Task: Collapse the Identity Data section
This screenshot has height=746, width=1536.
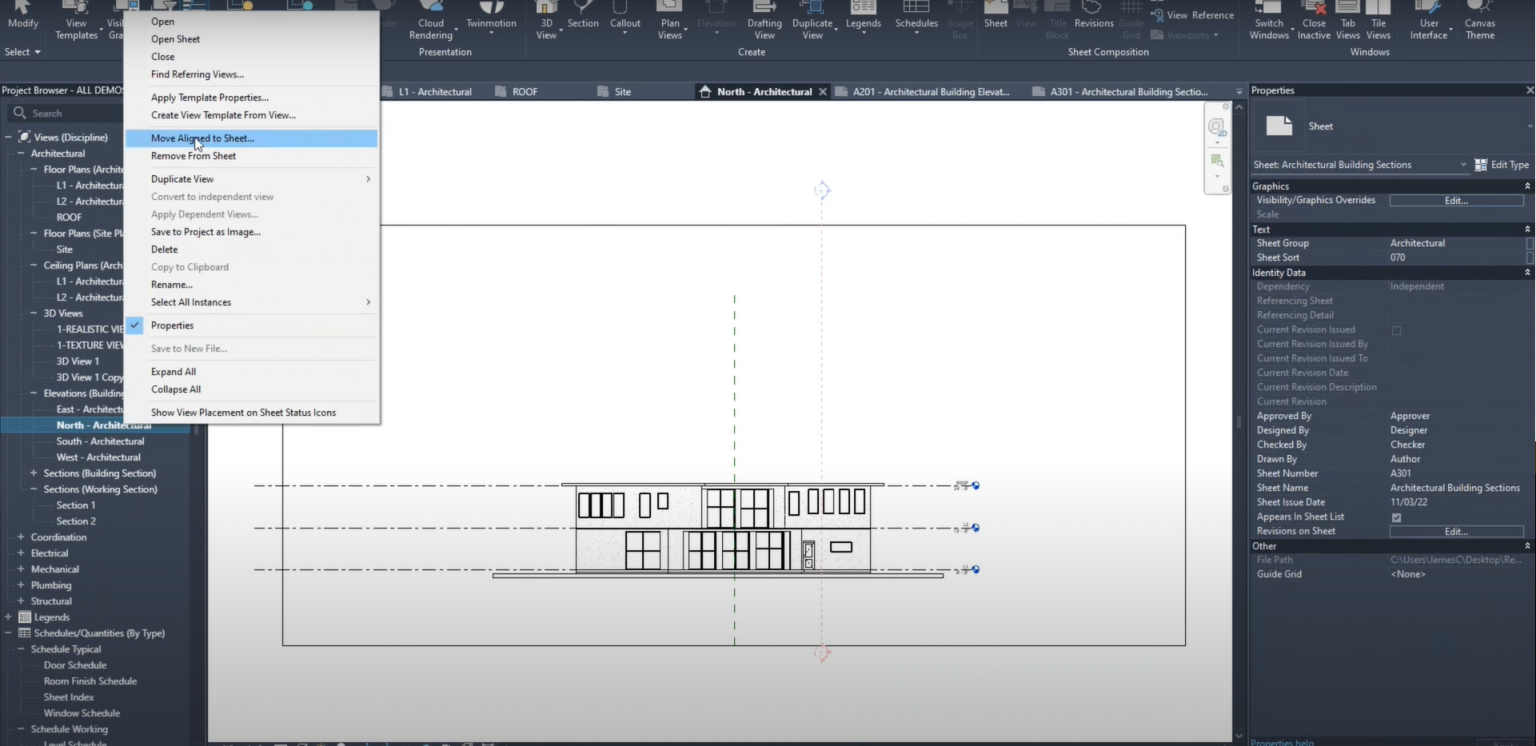Action: point(1527,272)
